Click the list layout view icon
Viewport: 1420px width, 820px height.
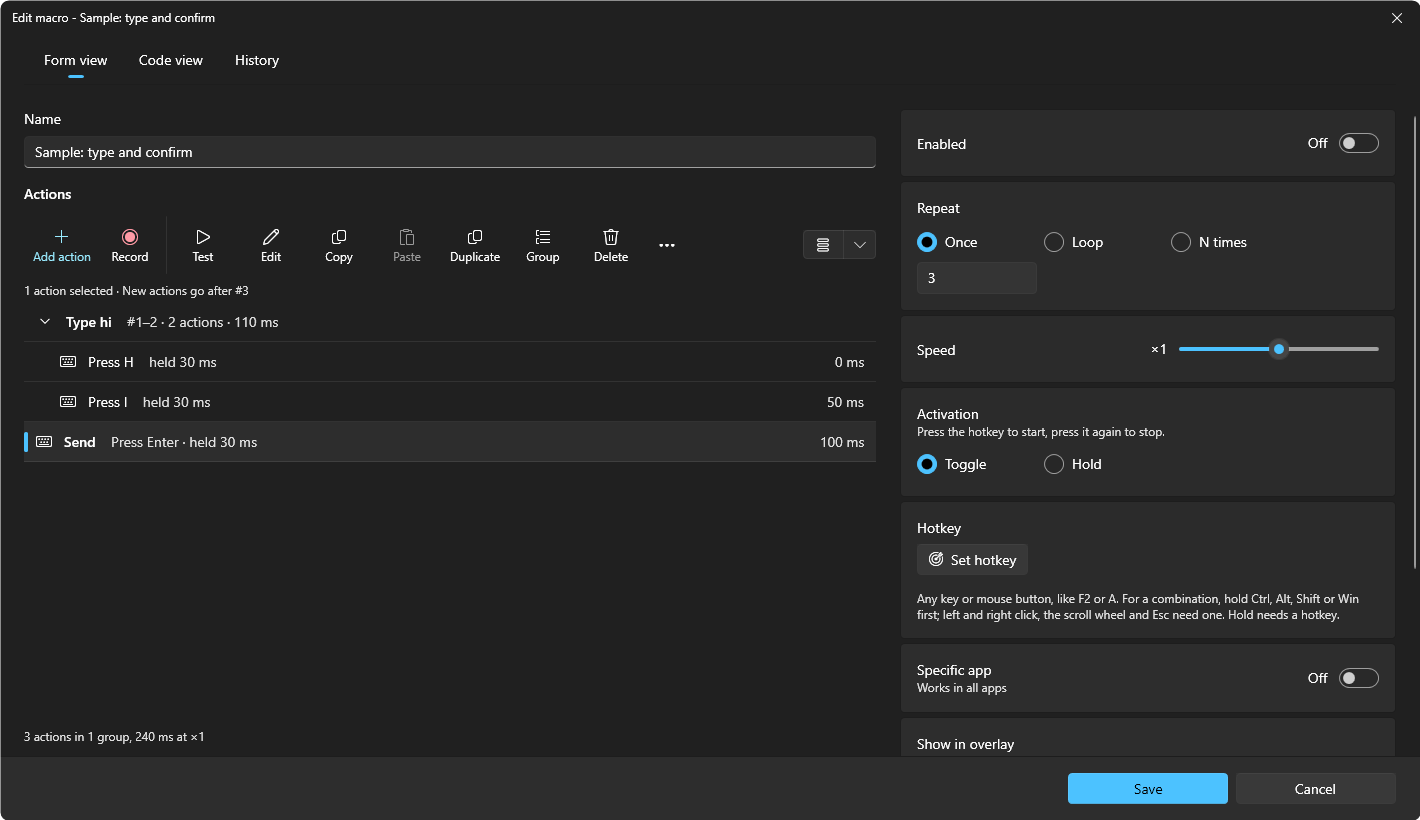click(x=823, y=245)
